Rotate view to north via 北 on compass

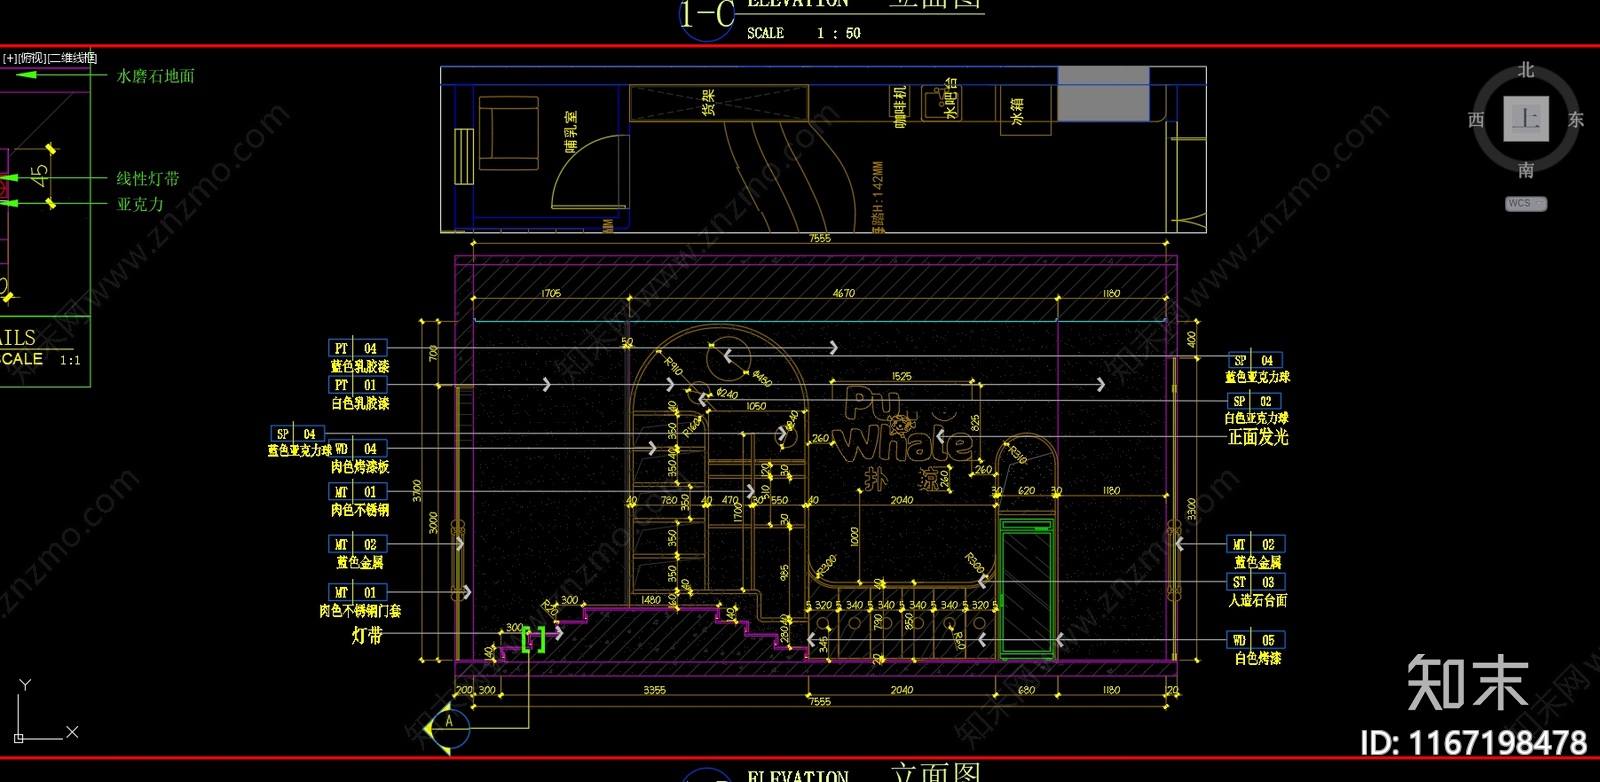[x=1526, y=69]
